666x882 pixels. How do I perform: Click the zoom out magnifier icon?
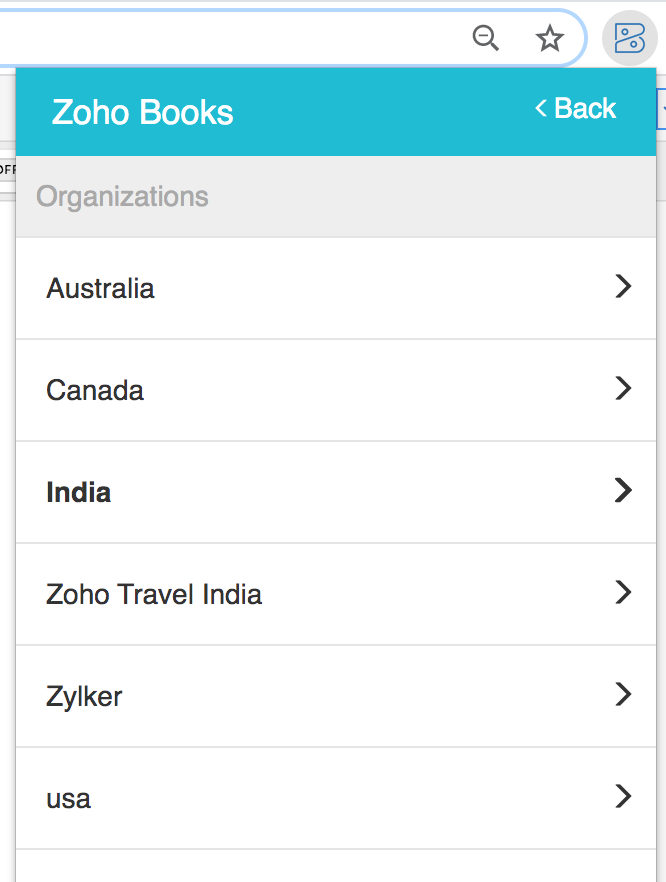[486, 39]
